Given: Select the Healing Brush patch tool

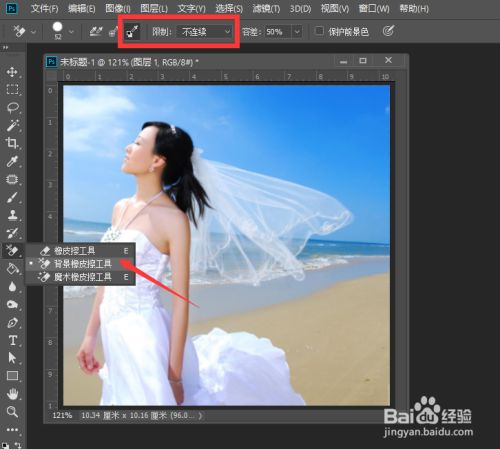Looking at the screenshot, I should click(12, 179).
